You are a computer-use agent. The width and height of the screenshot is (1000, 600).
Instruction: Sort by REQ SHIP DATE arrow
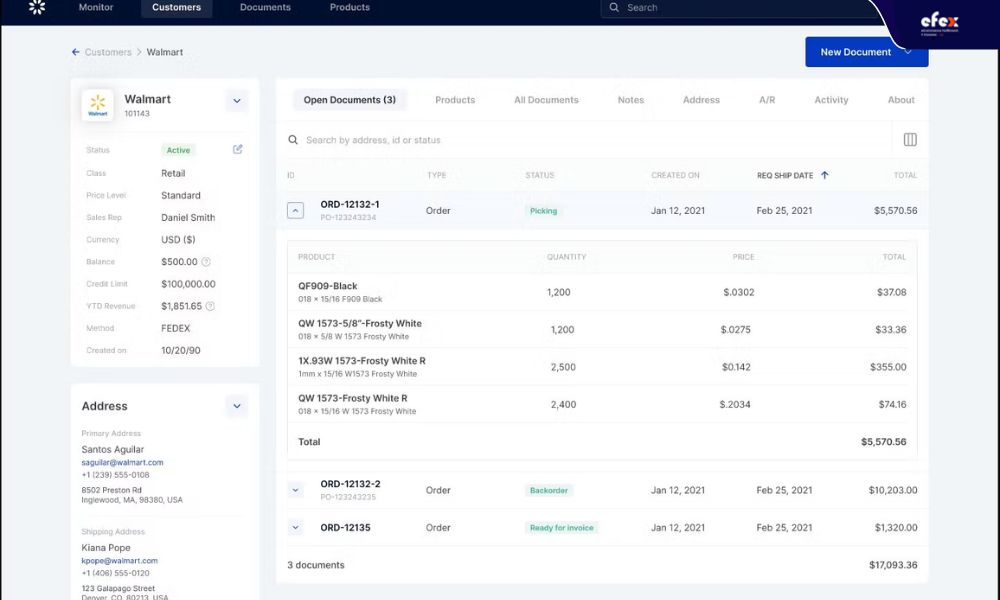point(825,175)
